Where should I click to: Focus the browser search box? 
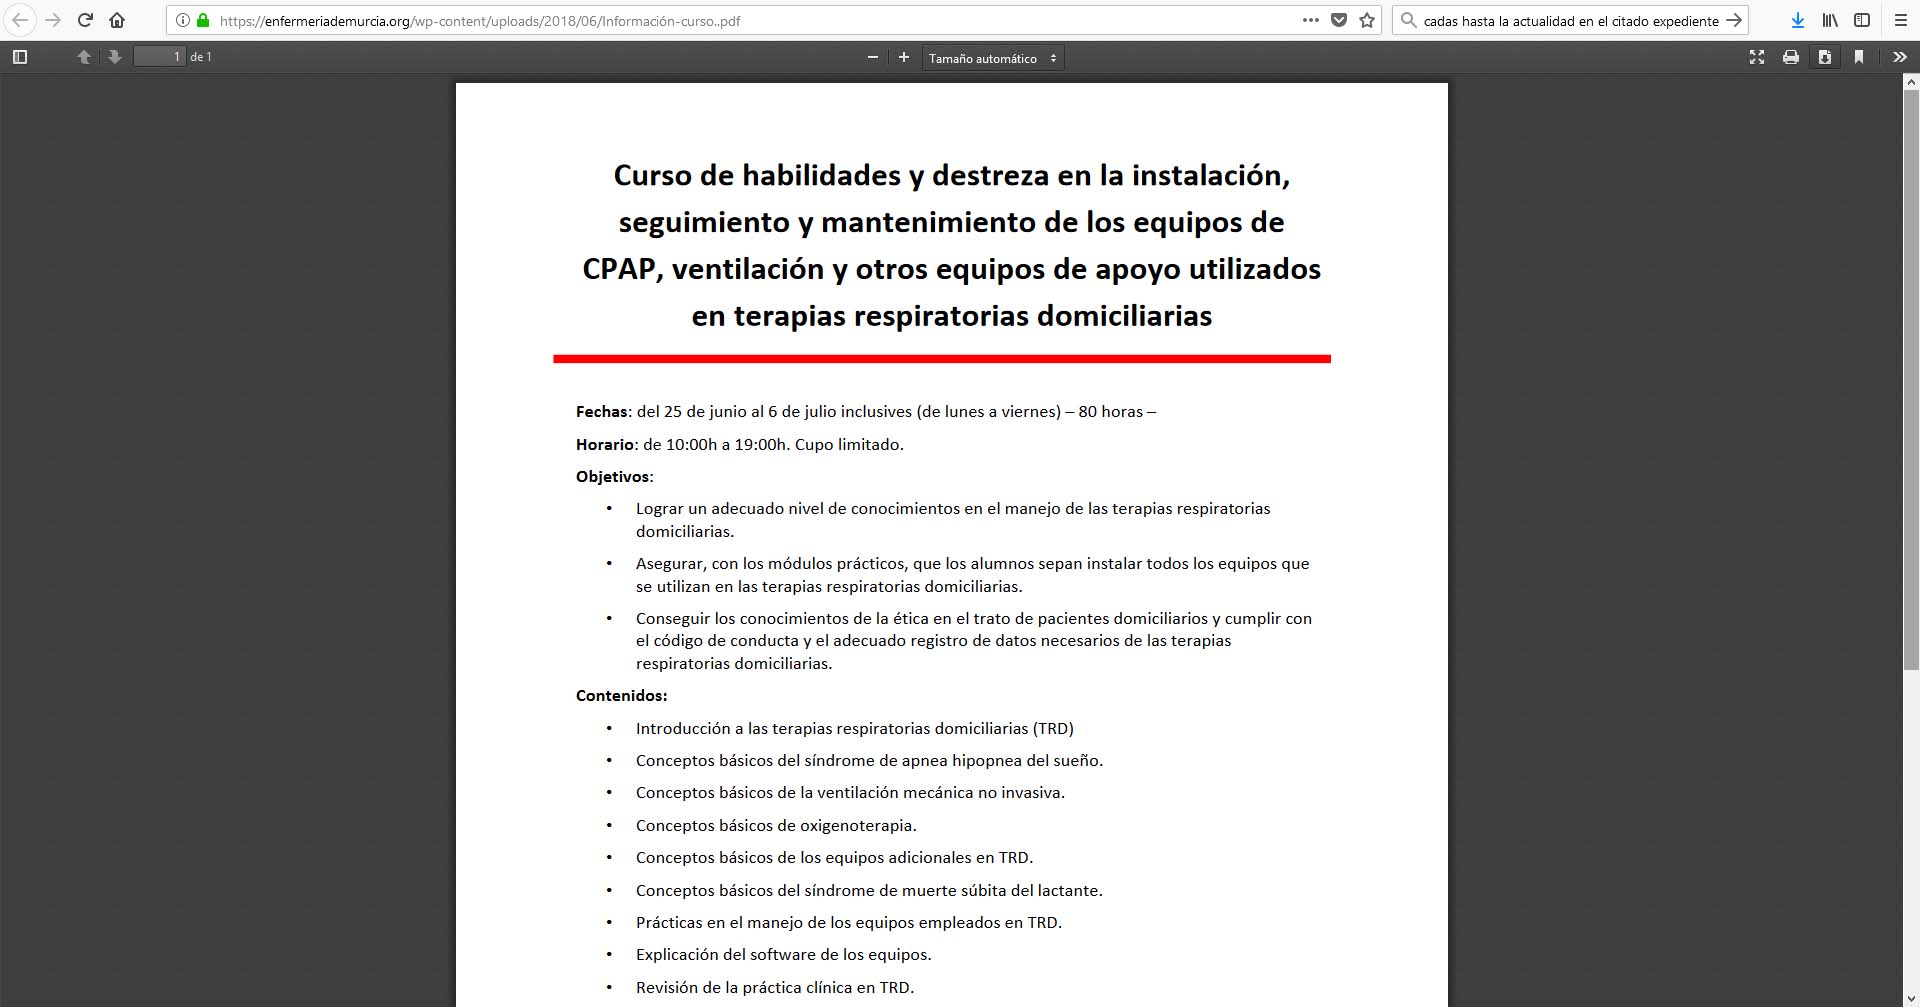1570,20
